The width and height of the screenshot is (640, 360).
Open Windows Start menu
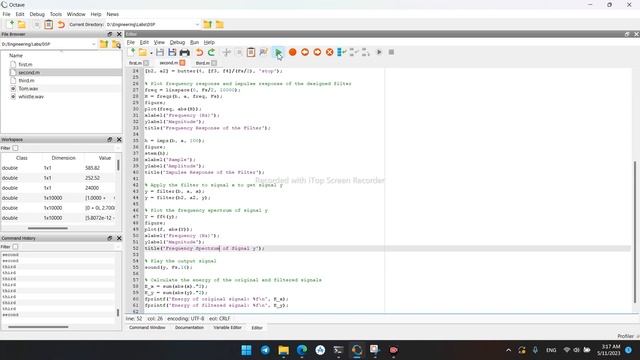pos(247,350)
